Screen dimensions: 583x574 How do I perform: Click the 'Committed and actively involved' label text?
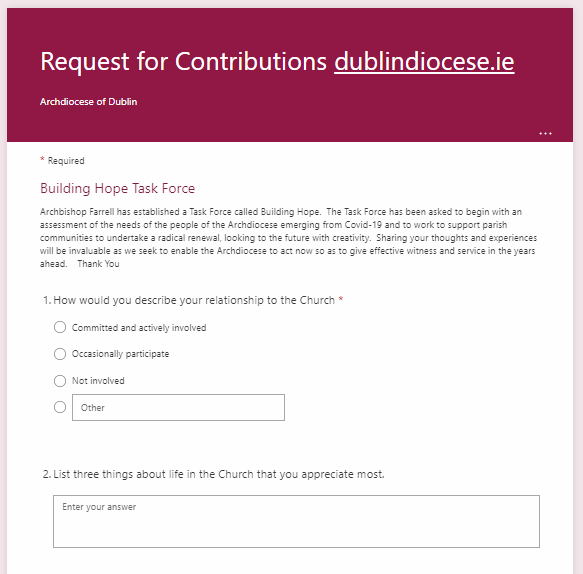(x=139, y=328)
